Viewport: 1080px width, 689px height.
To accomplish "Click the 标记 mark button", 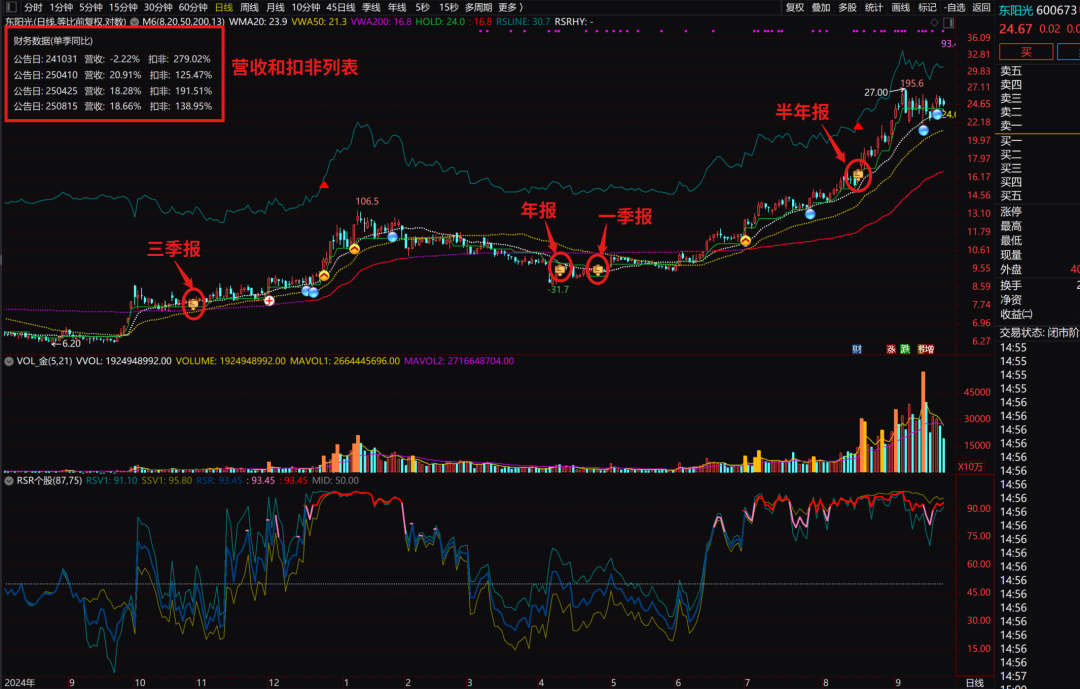I will (x=927, y=8).
